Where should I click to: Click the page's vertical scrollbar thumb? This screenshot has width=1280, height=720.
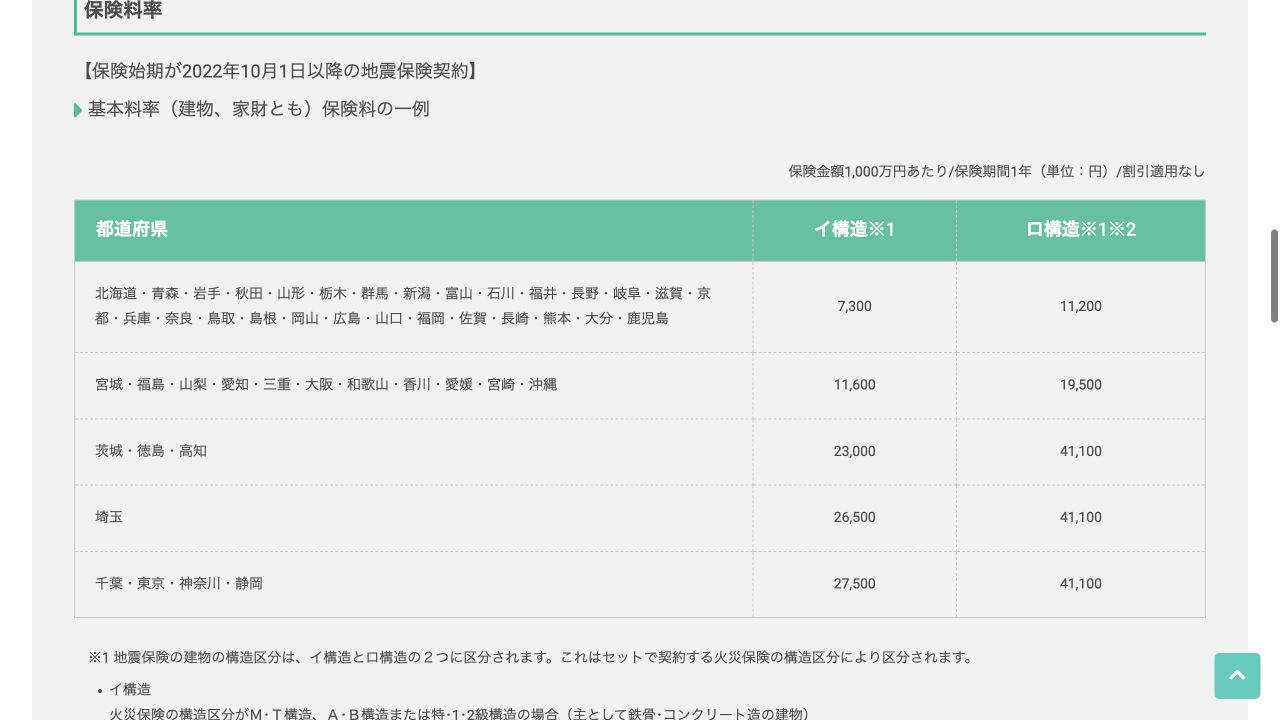[1274, 276]
